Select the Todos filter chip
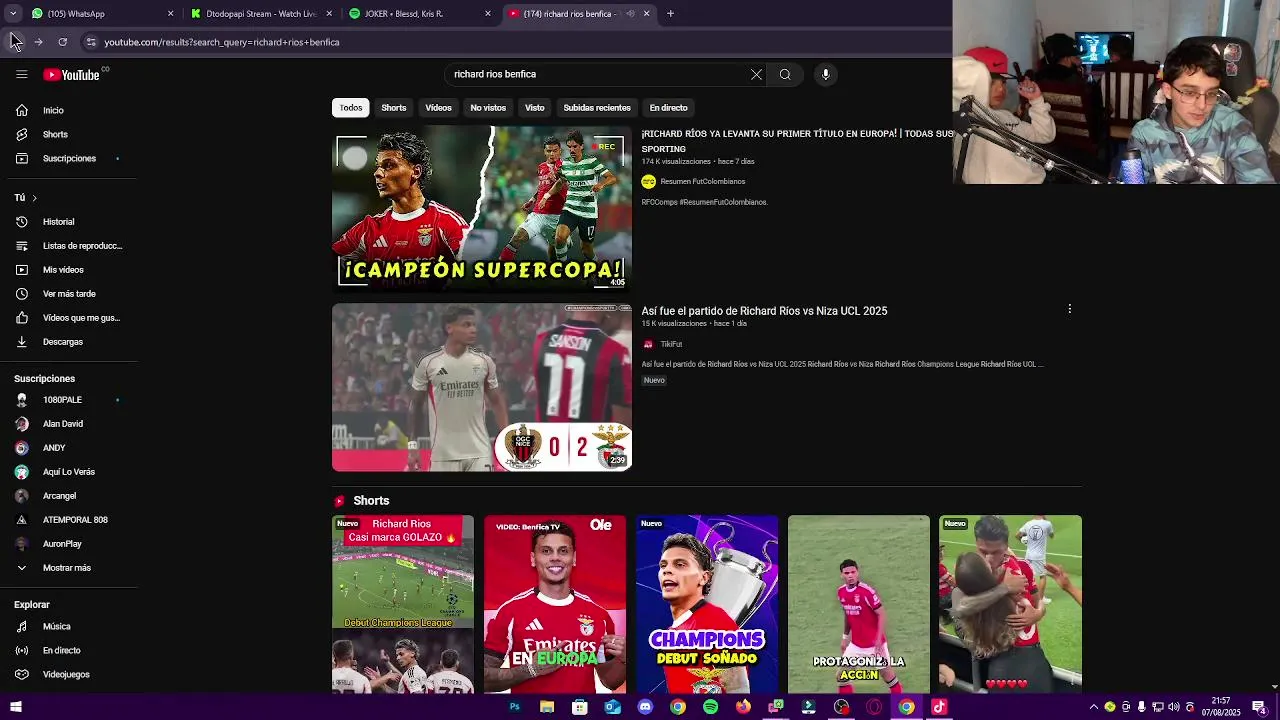Screen dimensions: 1280x720 (351, 108)
